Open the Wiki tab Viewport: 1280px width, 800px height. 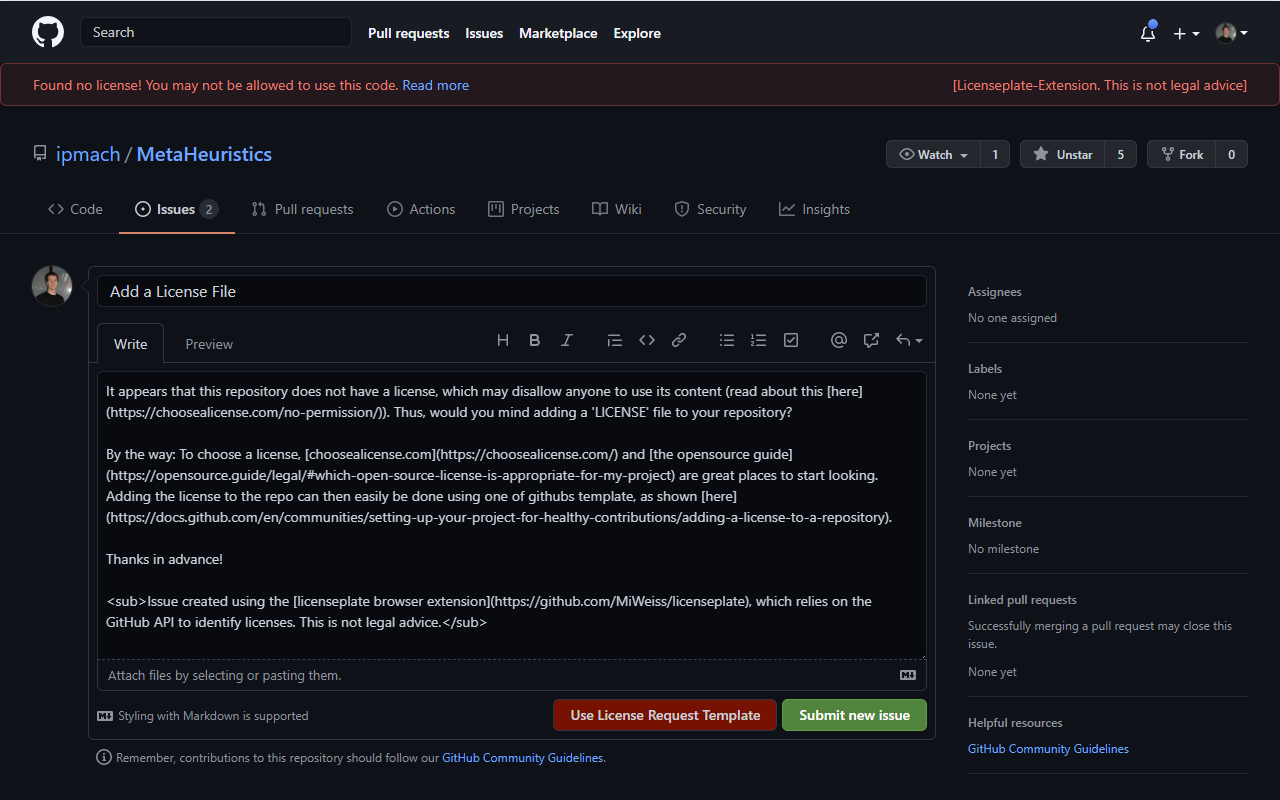tap(617, 209)
